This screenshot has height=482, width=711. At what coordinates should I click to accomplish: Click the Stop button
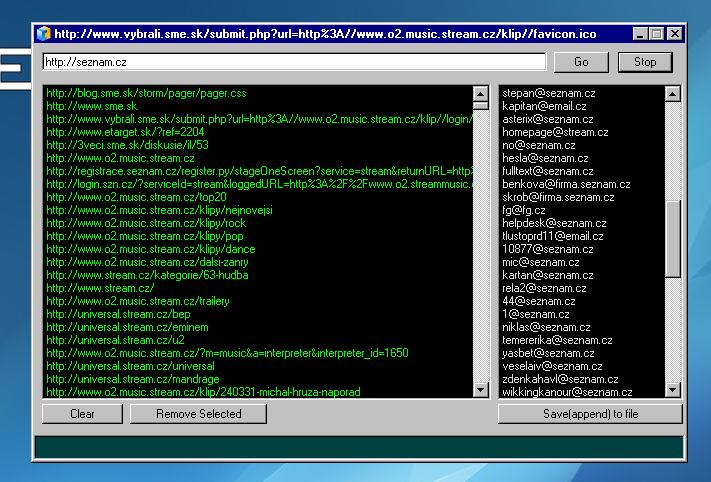(645, 62)
